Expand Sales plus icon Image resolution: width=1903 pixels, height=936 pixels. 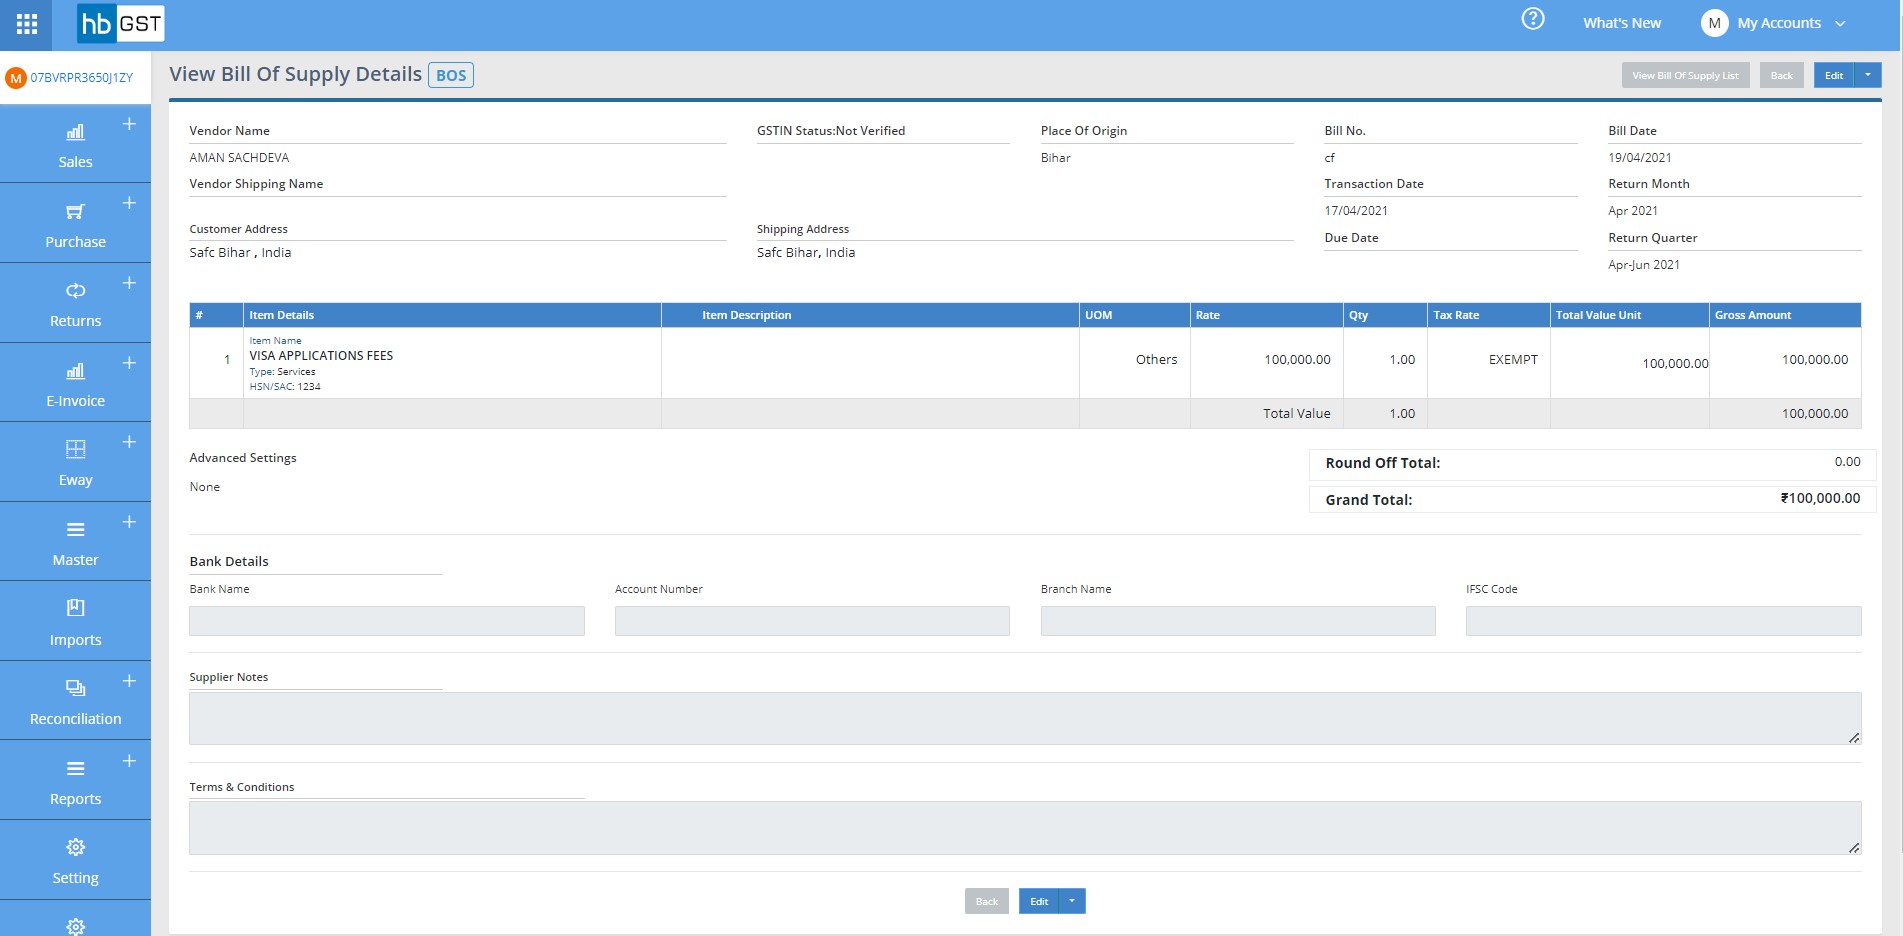pos(129,124)
